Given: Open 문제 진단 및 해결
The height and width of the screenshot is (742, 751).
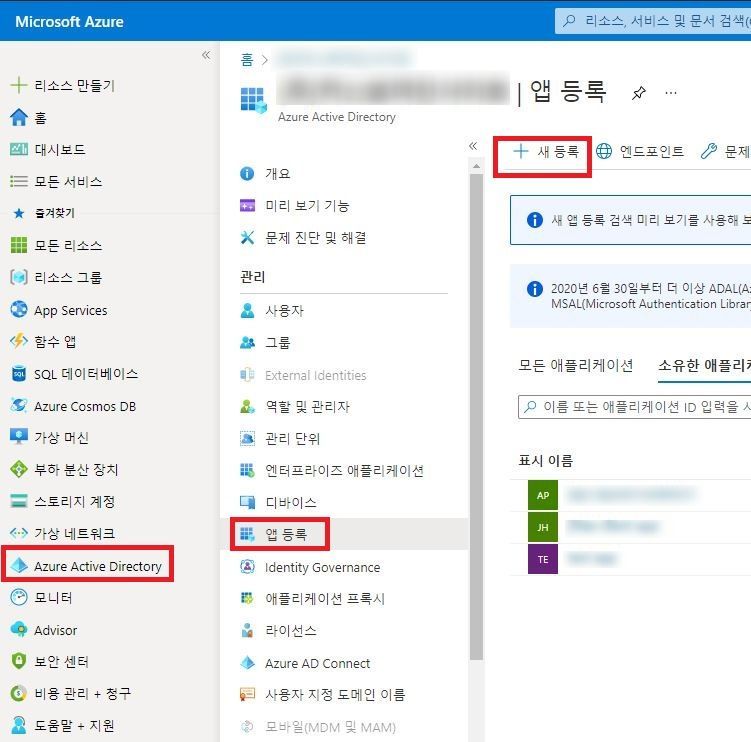Looking at the screenshot, I should coord(303,238).
